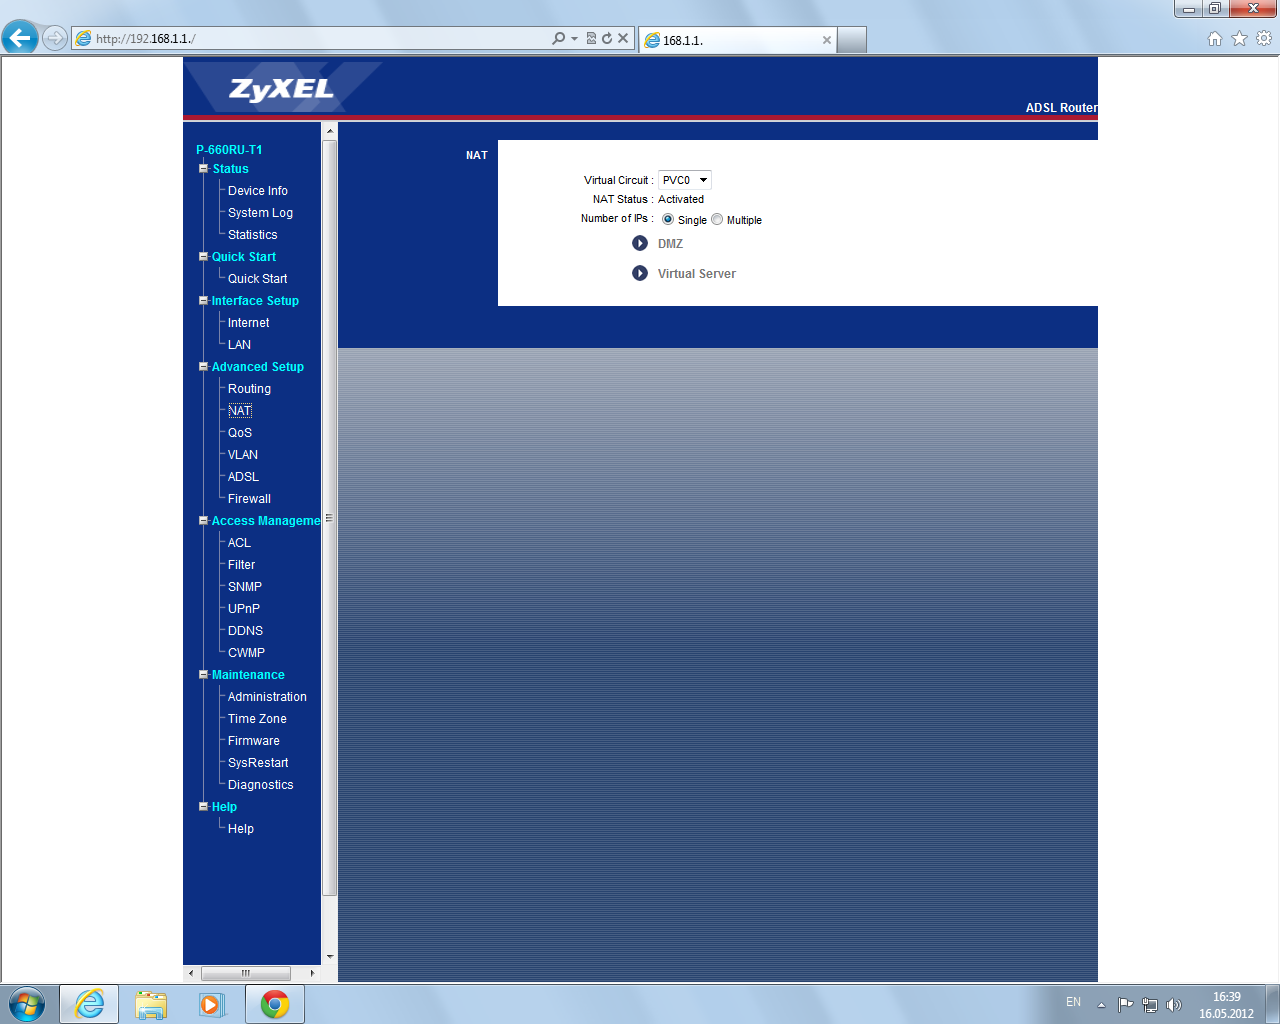Collapse the Interface Setup tree node

point(203,301)
